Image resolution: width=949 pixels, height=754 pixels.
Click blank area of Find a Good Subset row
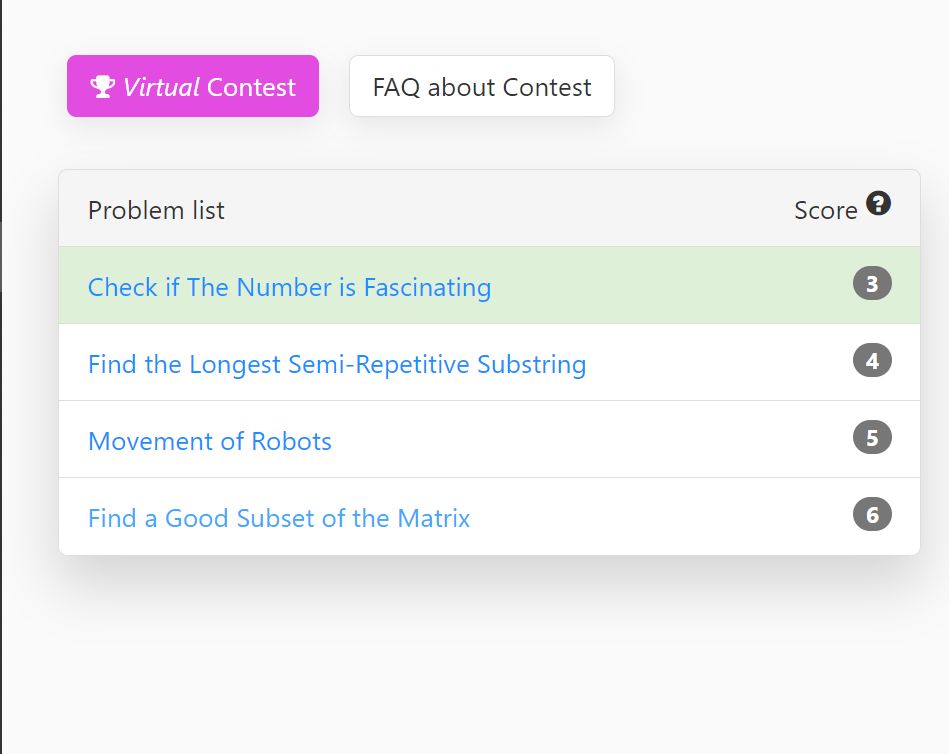click(x=654, y=516)
